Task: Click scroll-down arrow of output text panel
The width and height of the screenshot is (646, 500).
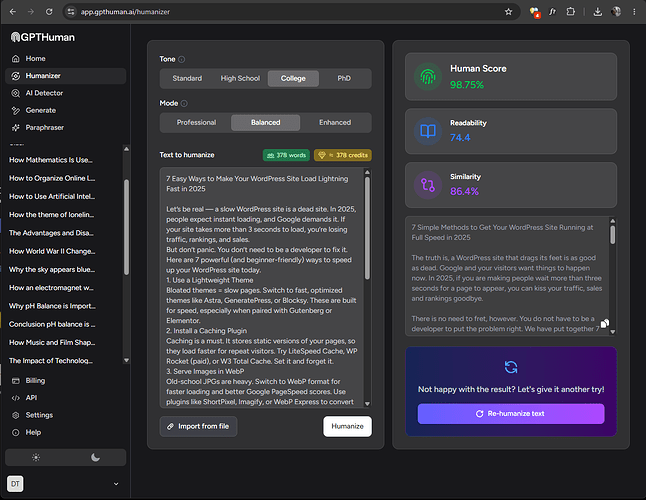Action: coord(613,332)
